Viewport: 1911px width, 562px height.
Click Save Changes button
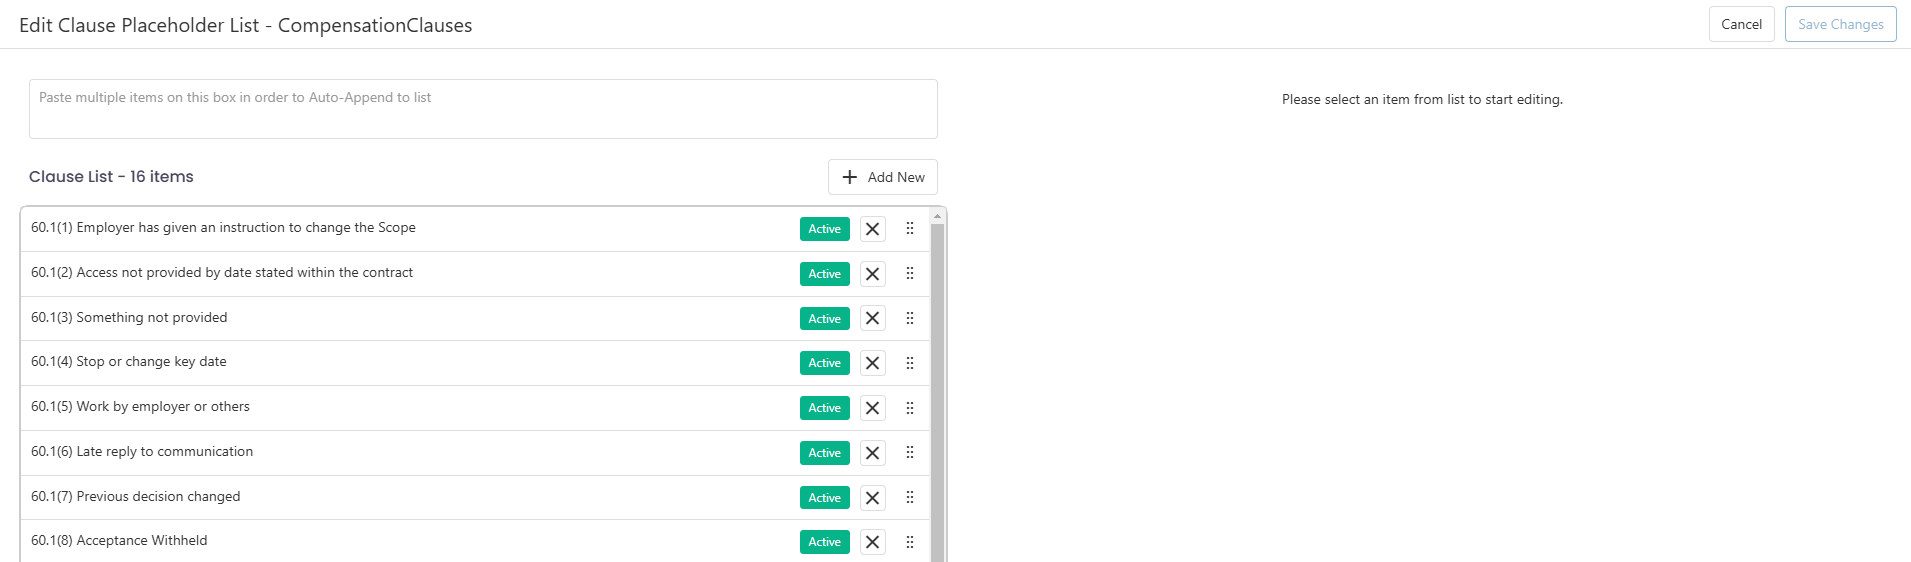click(1840, 24)
